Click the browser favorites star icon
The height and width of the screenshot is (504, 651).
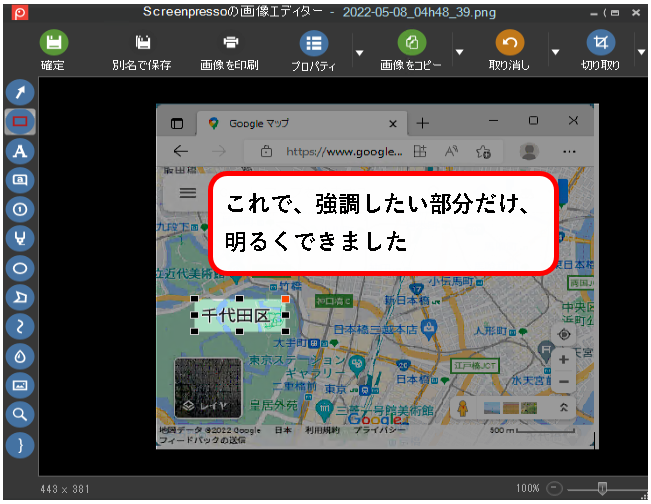pyautogui.click(x=483, y=152)
